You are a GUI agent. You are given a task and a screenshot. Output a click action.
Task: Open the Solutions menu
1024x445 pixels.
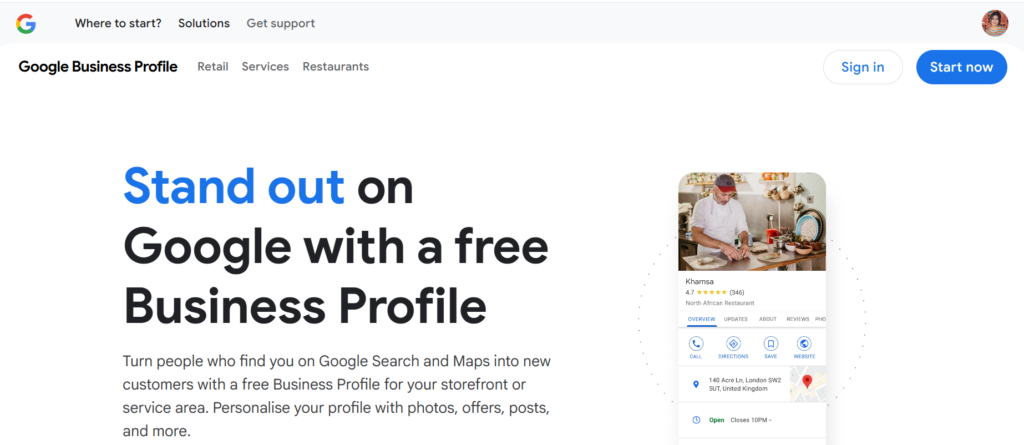coord(204,23)
